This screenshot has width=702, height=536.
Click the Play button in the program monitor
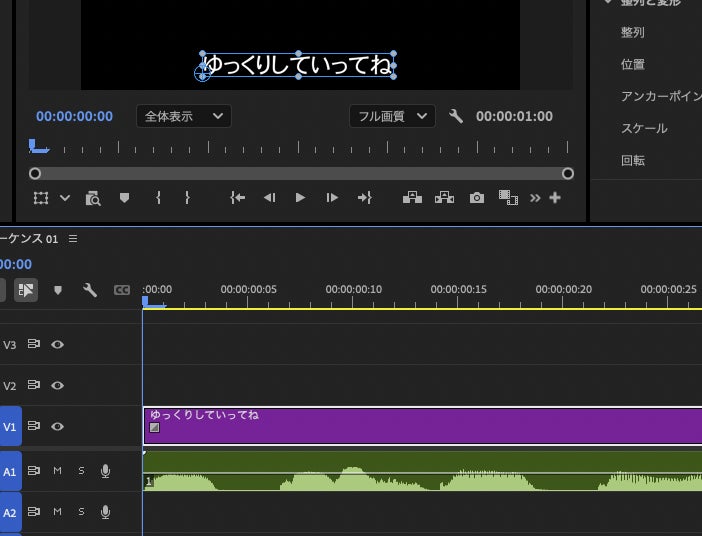point(300,197)
